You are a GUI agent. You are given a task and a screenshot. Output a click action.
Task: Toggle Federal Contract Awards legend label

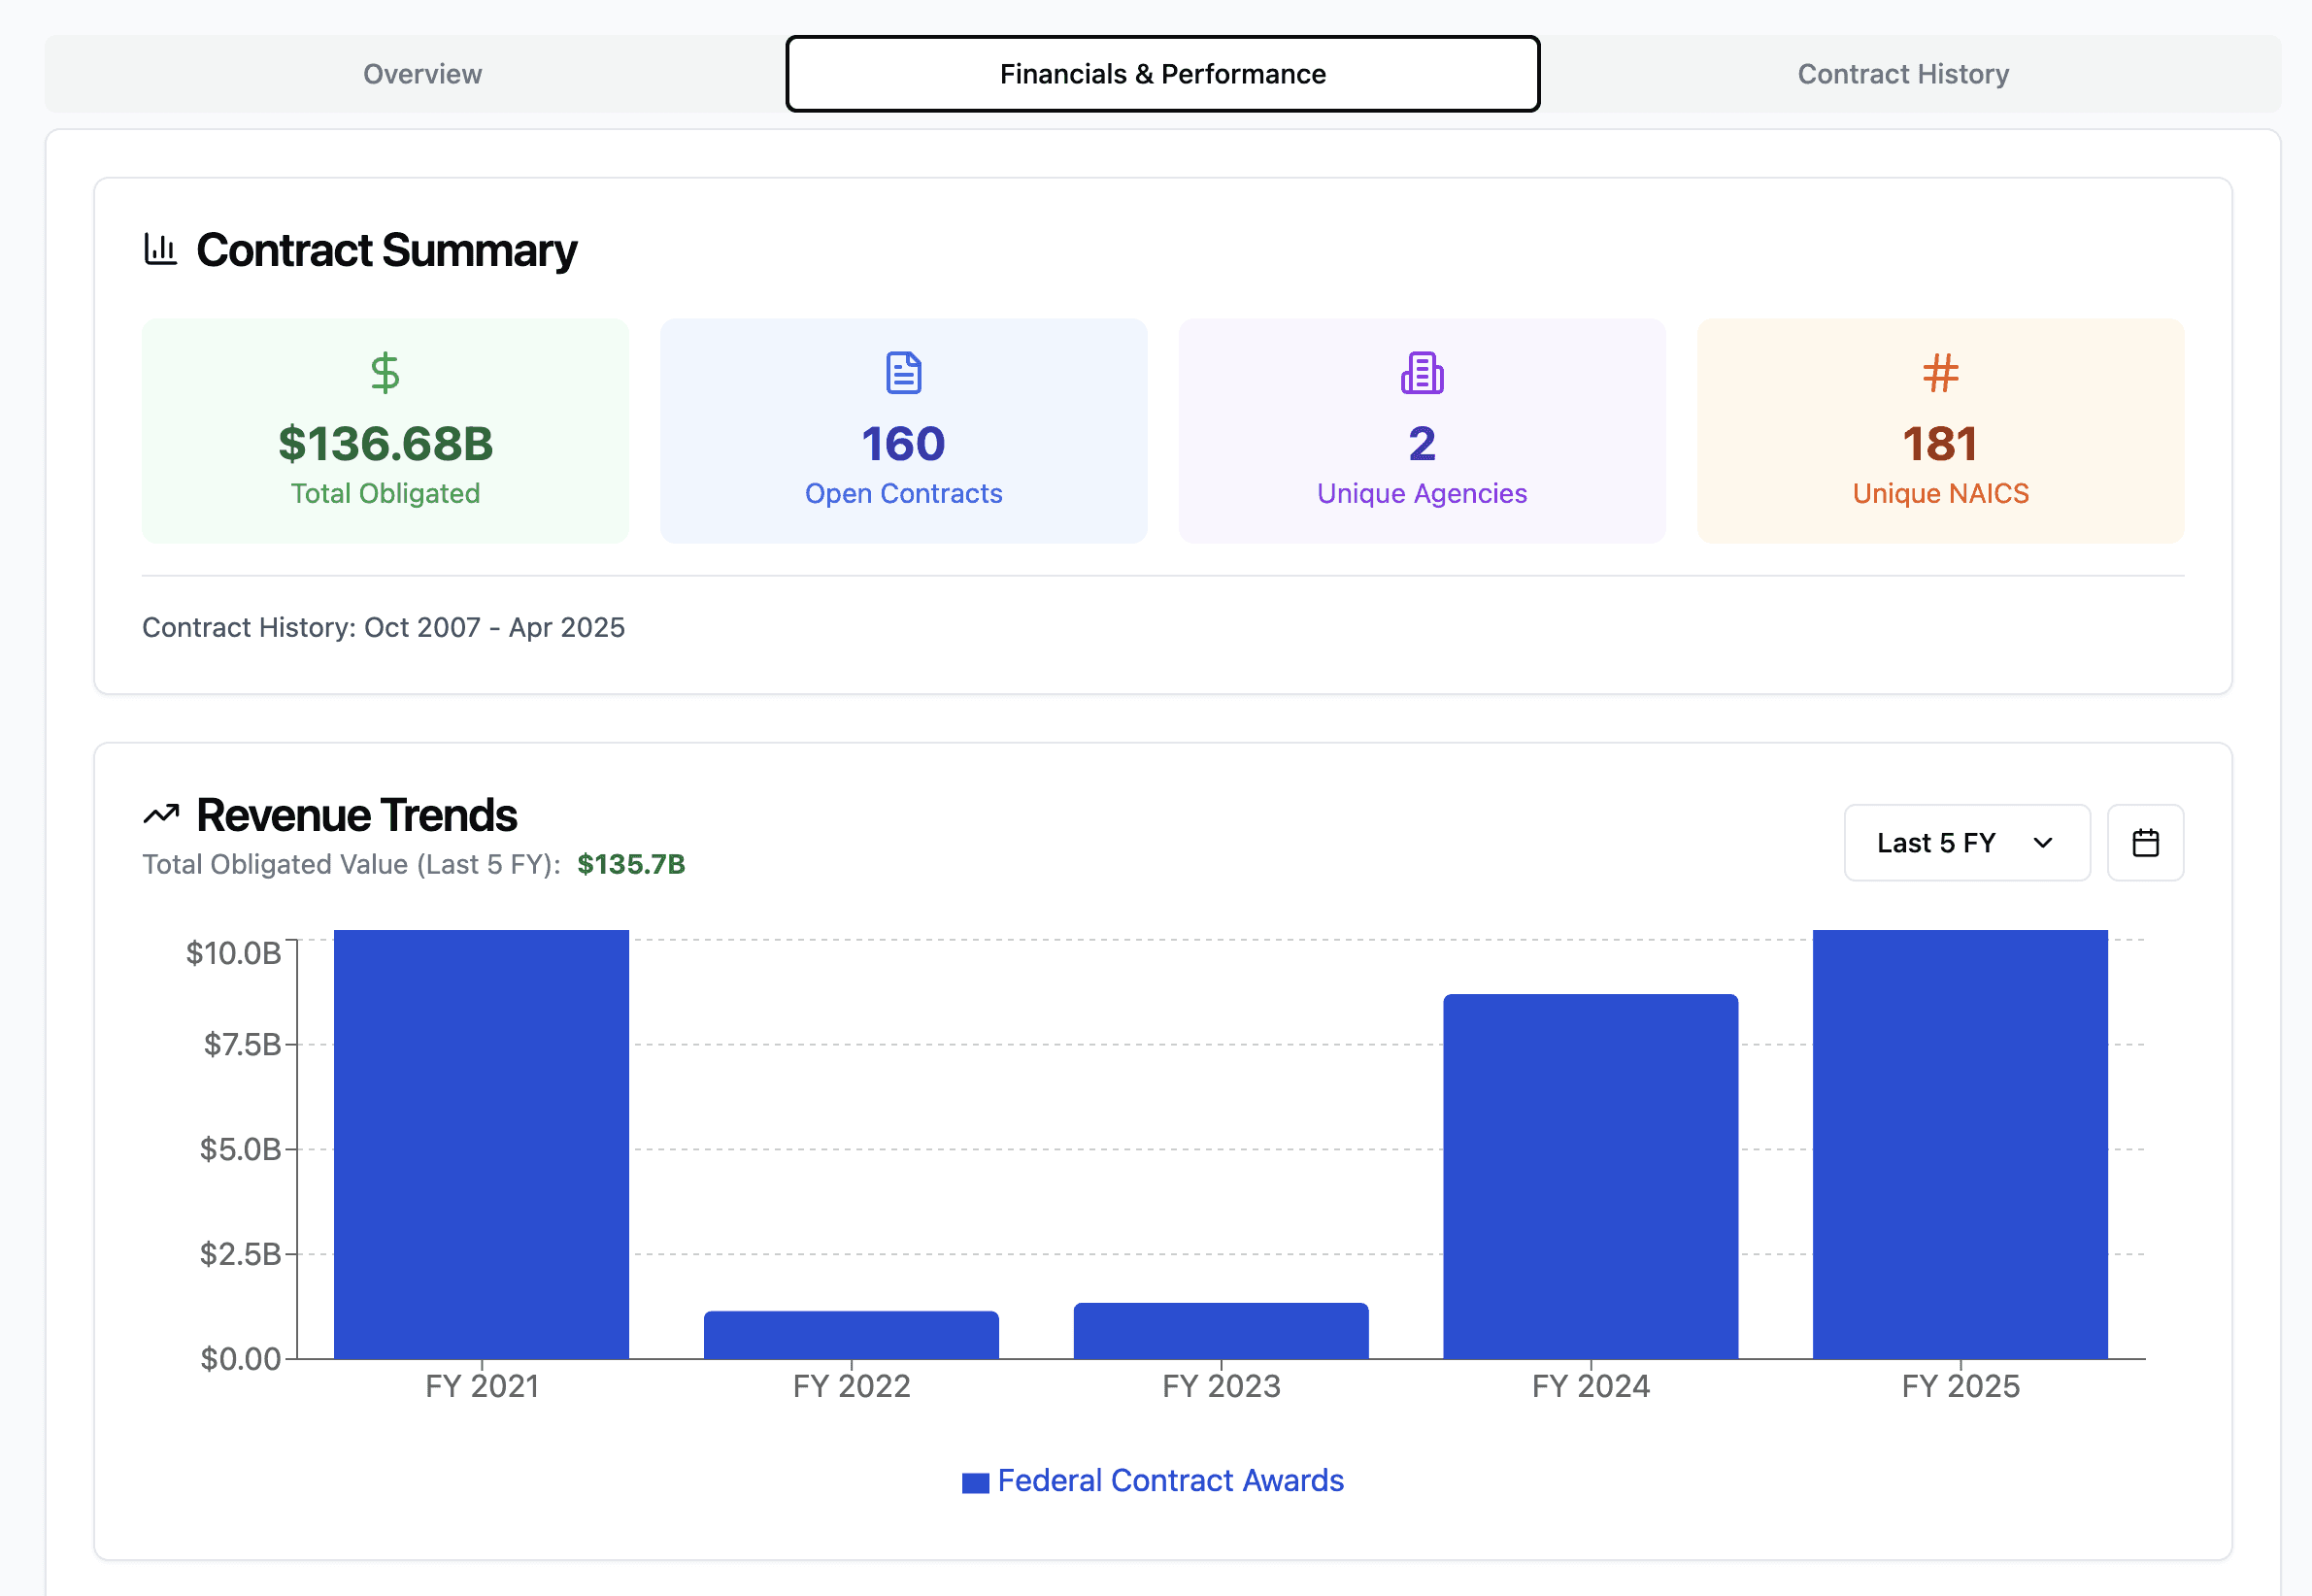click(1170, 1480)
